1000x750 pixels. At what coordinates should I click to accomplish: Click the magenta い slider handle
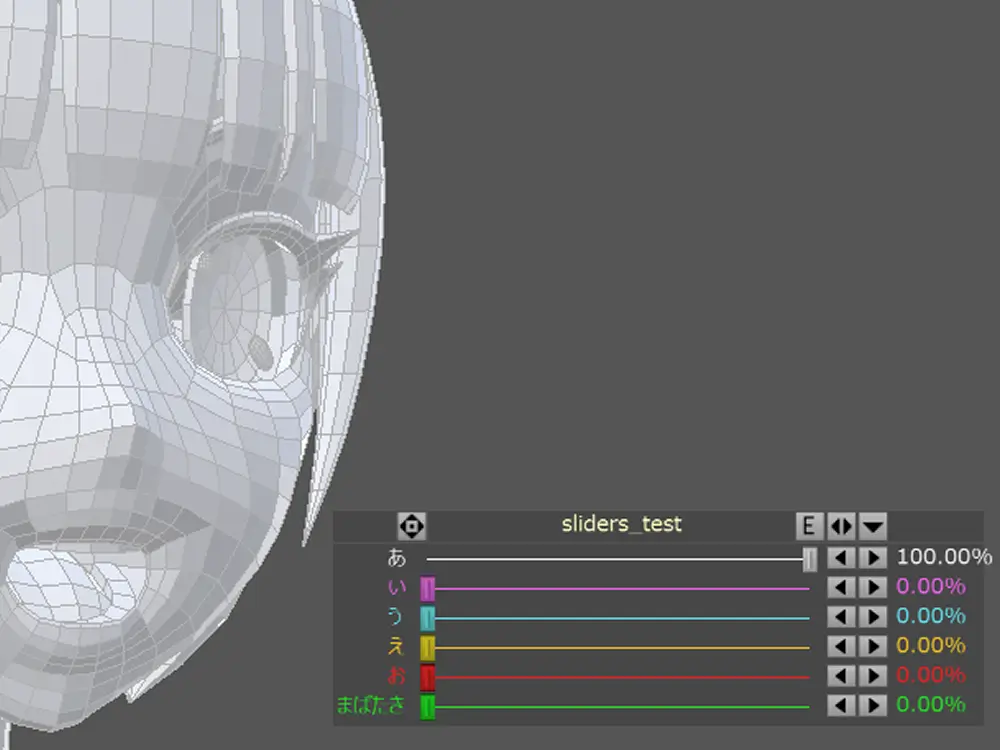point(428,589)
